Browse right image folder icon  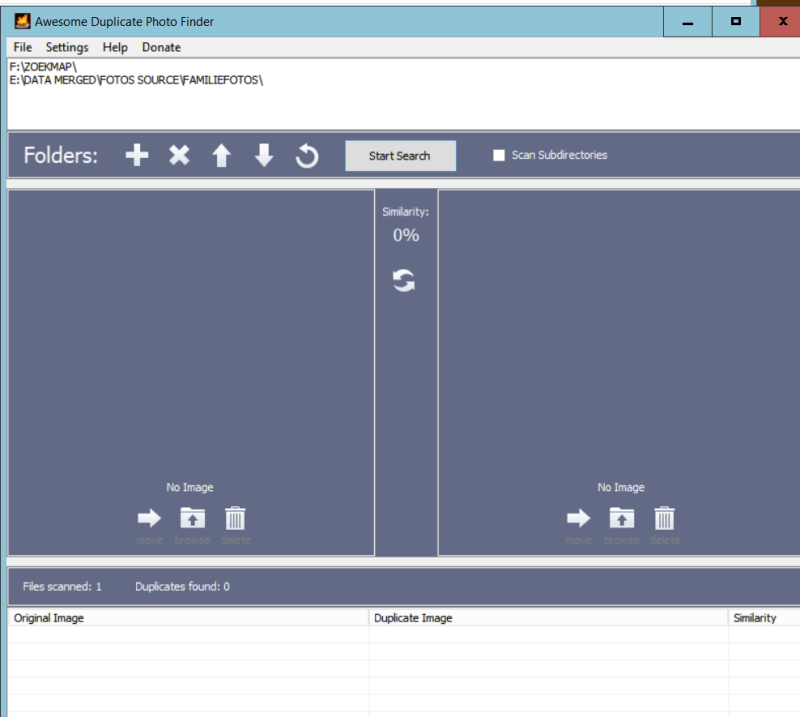(x=622, y=518)
